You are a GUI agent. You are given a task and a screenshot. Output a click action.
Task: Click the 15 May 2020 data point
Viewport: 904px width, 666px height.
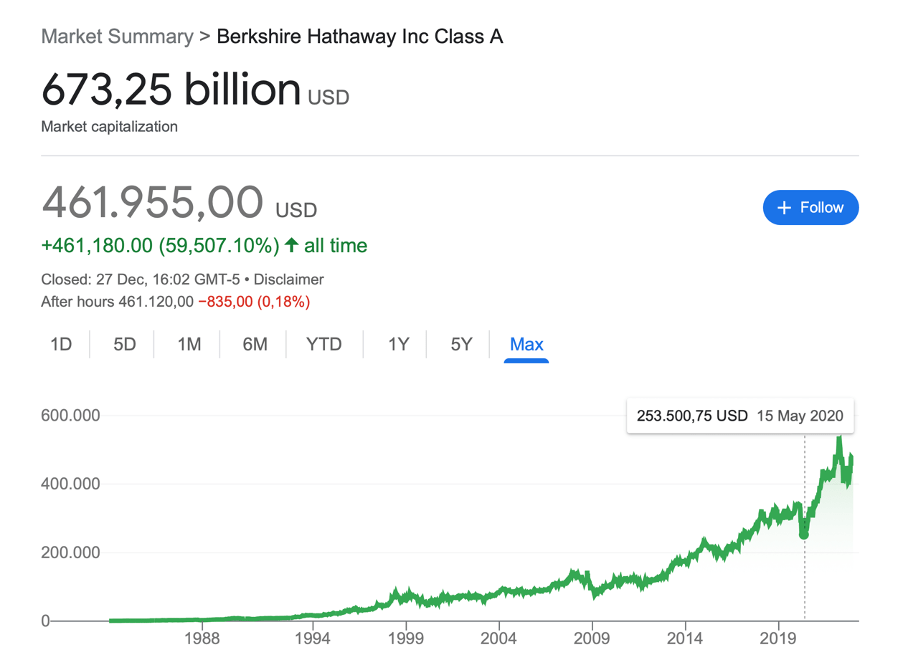tap(804, 535)
